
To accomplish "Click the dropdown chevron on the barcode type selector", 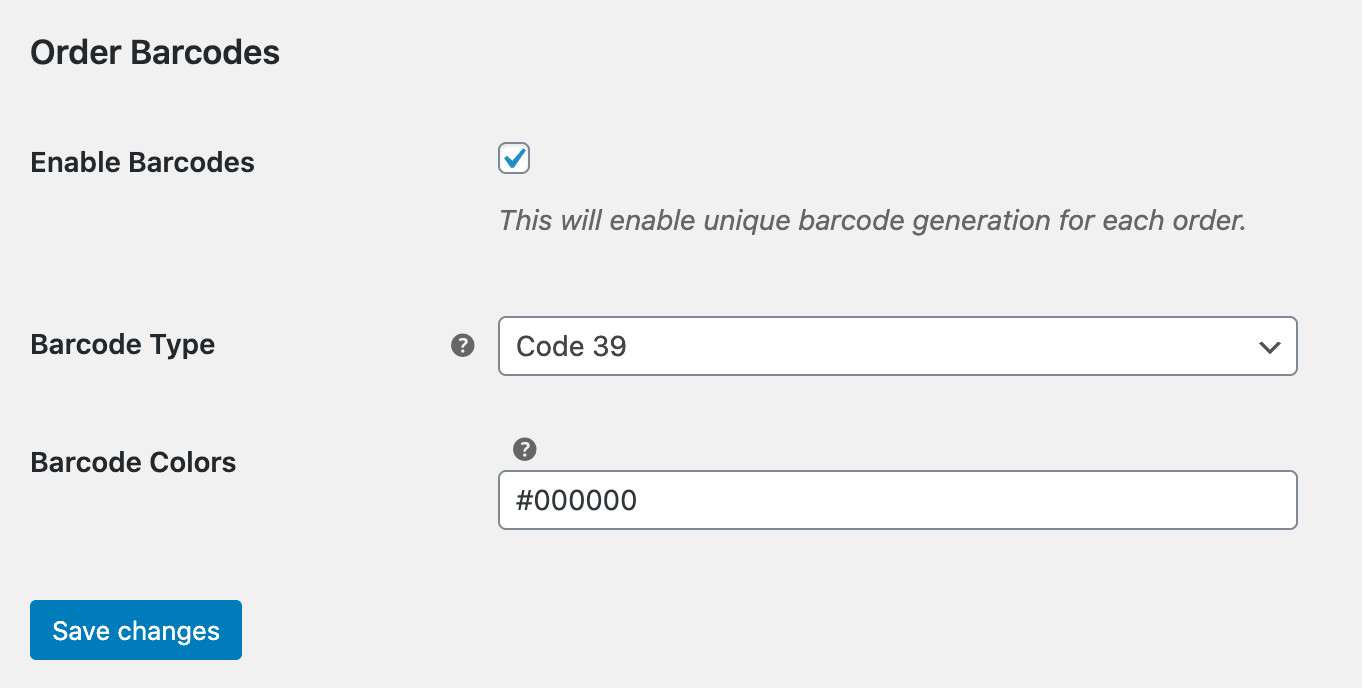I will [x=1268, y=347].
